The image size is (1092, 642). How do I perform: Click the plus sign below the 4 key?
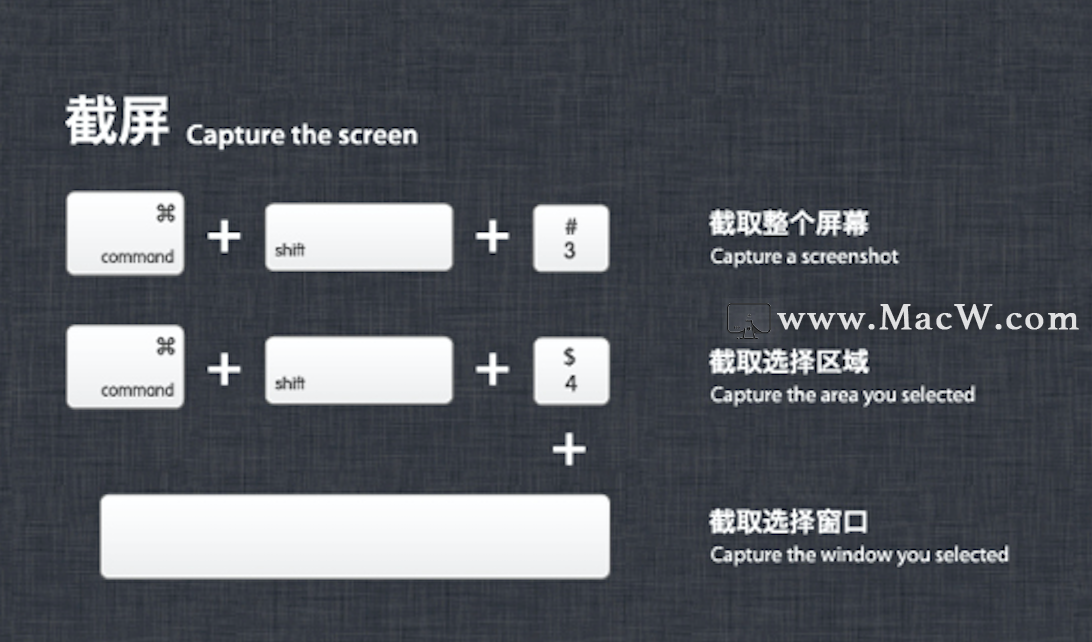(x=569, y=449)
